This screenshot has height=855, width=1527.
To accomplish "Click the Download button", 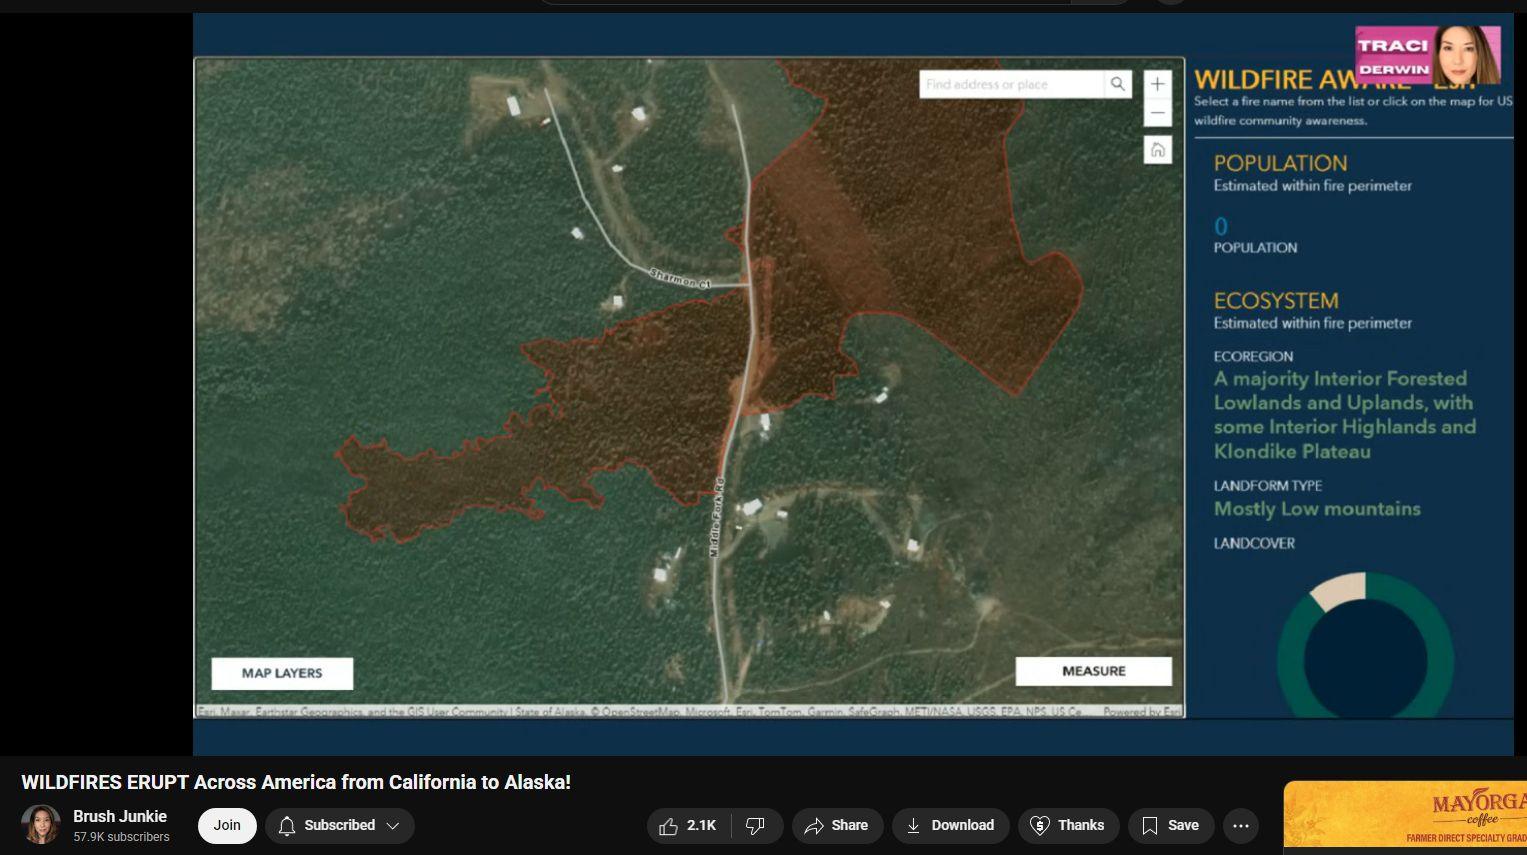I will 950,825.
